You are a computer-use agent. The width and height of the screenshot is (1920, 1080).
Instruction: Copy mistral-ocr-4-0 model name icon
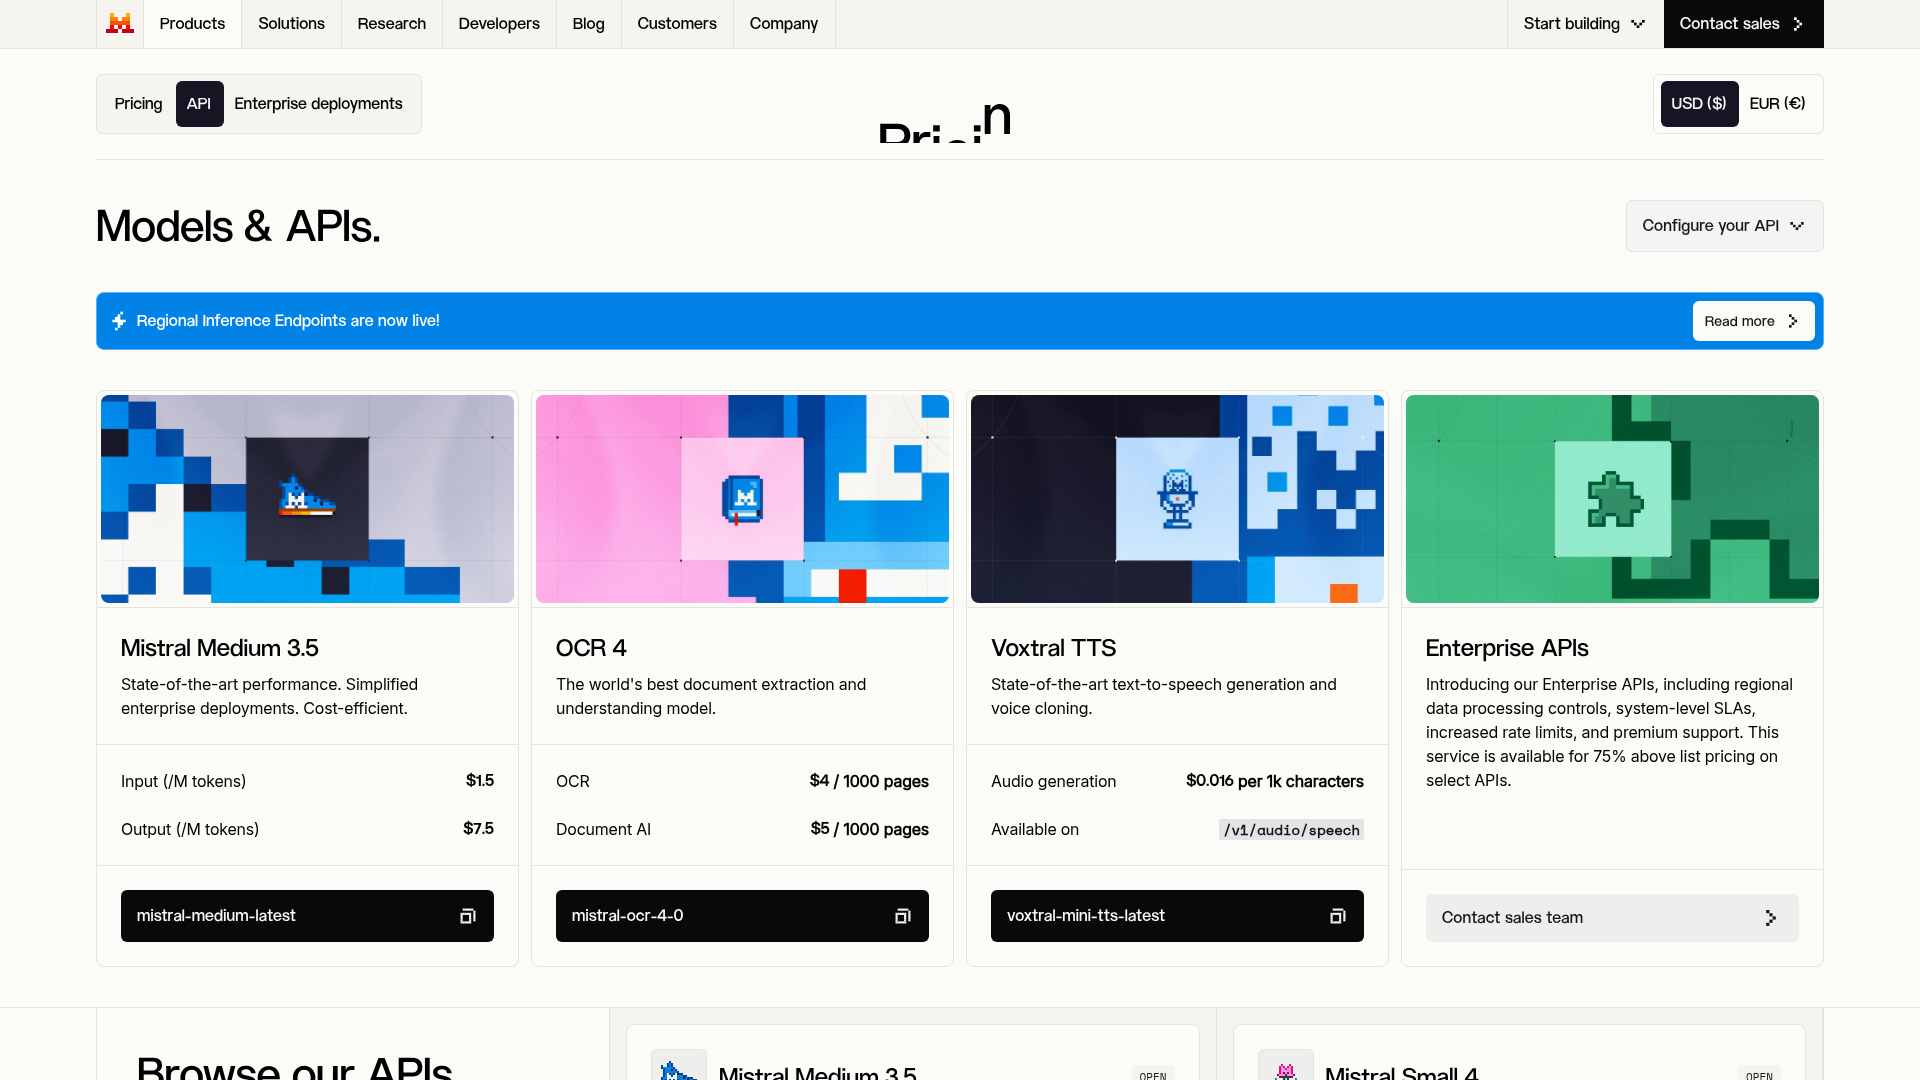[x=902, y=916]
